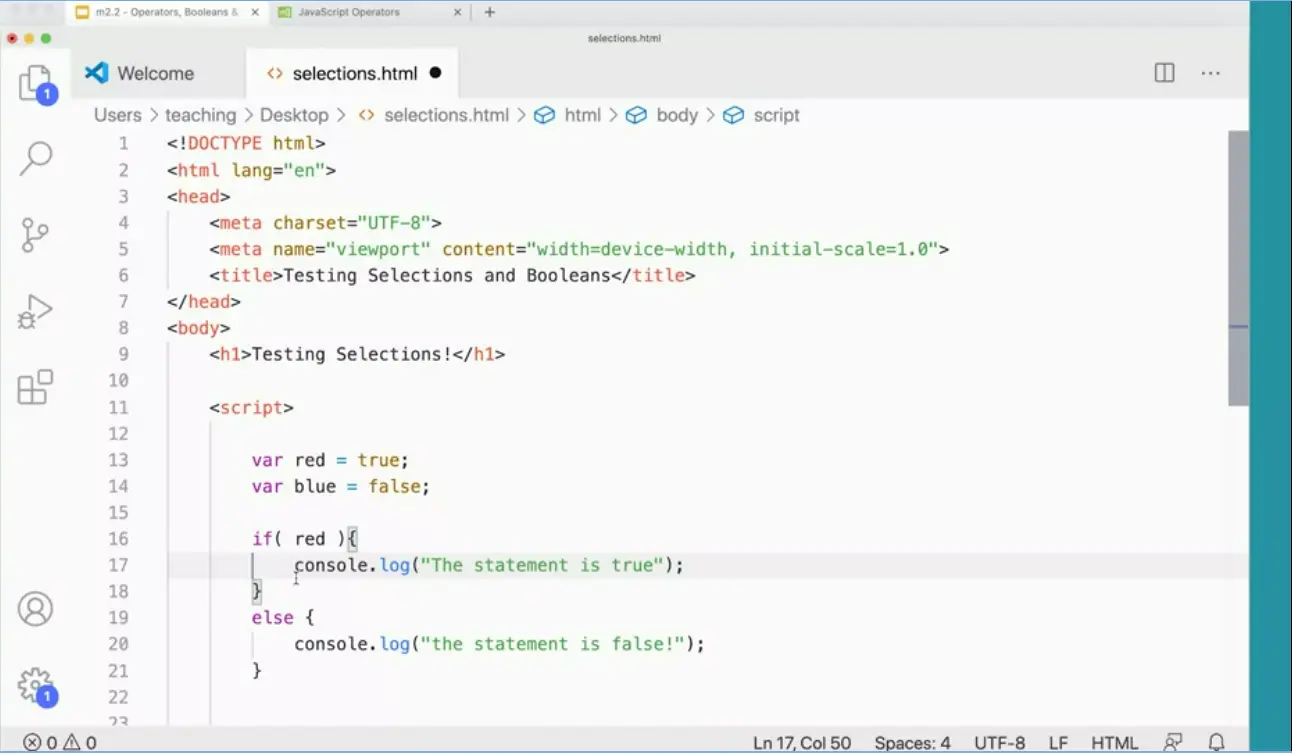Click the opening <script> tag

(x=251, y=407)
